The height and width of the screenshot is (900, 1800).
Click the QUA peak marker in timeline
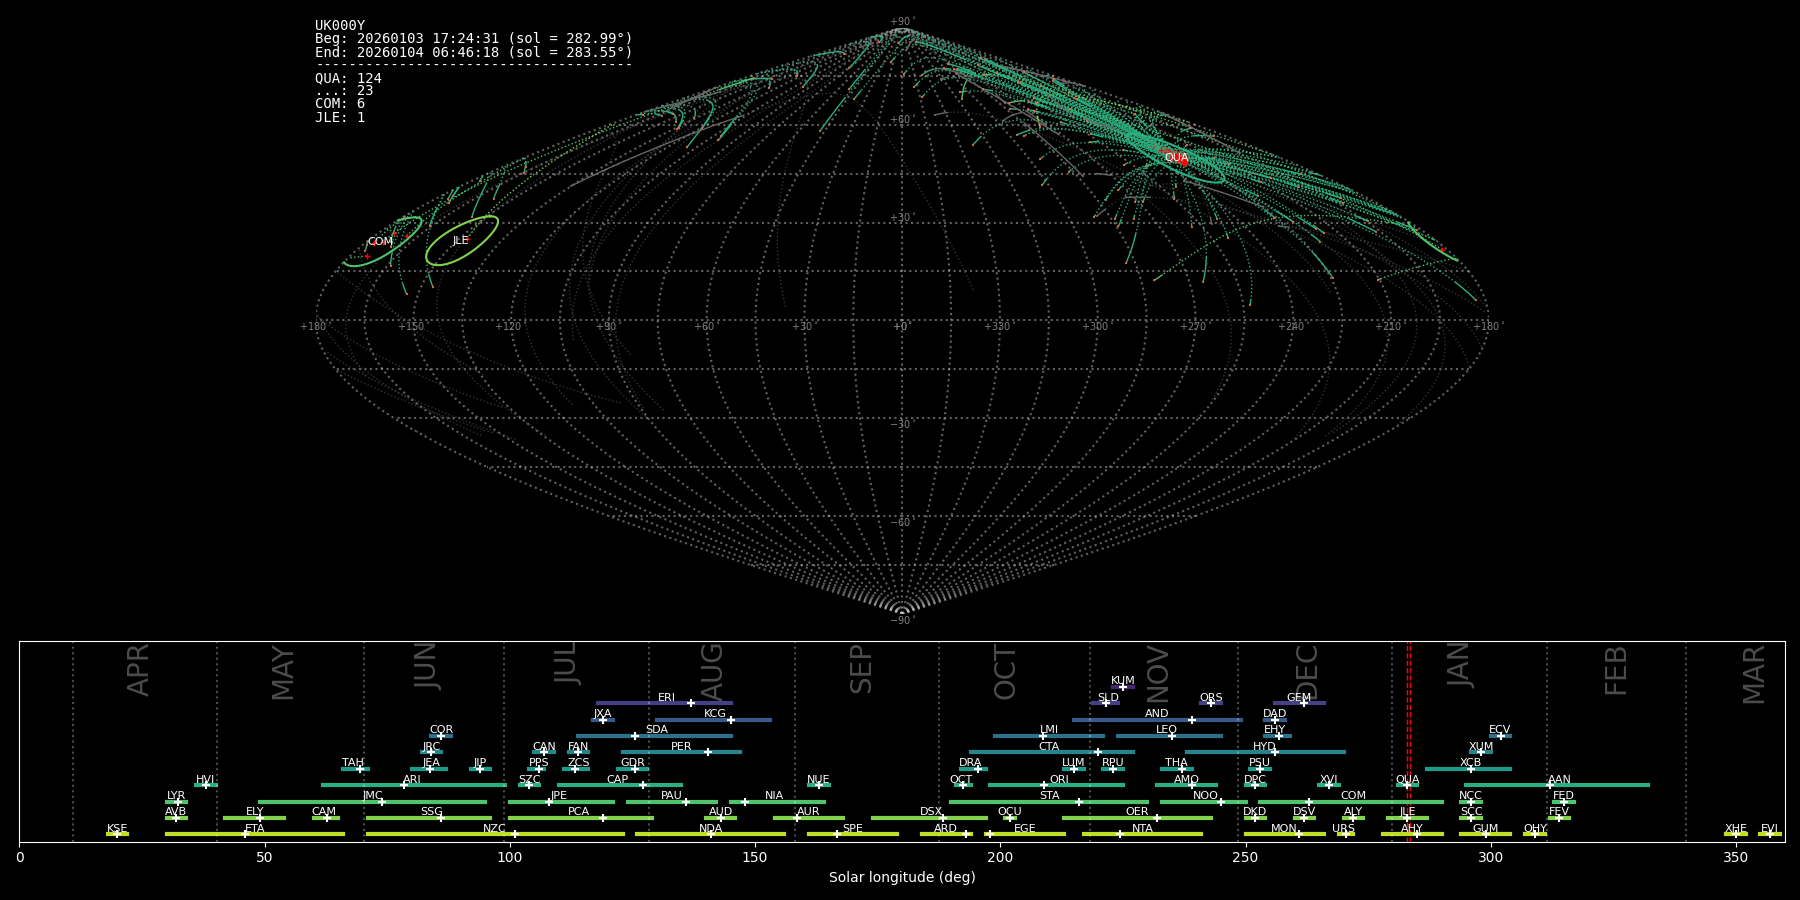(1406, 785)
